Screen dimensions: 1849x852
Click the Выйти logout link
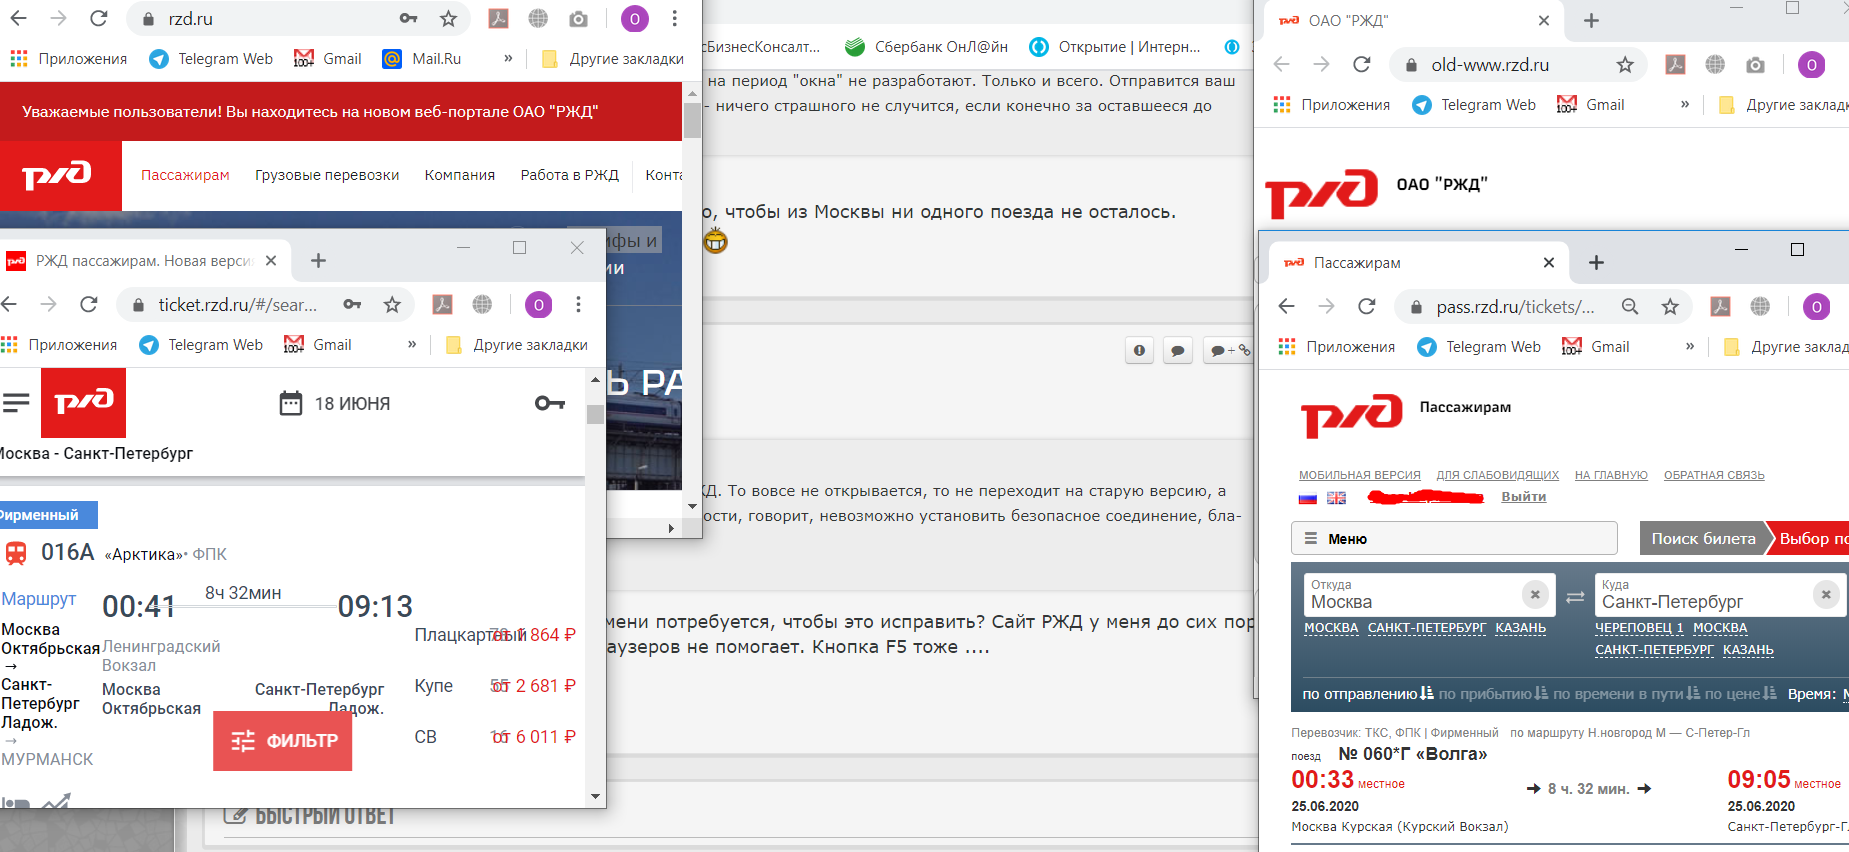point(1523,497)
